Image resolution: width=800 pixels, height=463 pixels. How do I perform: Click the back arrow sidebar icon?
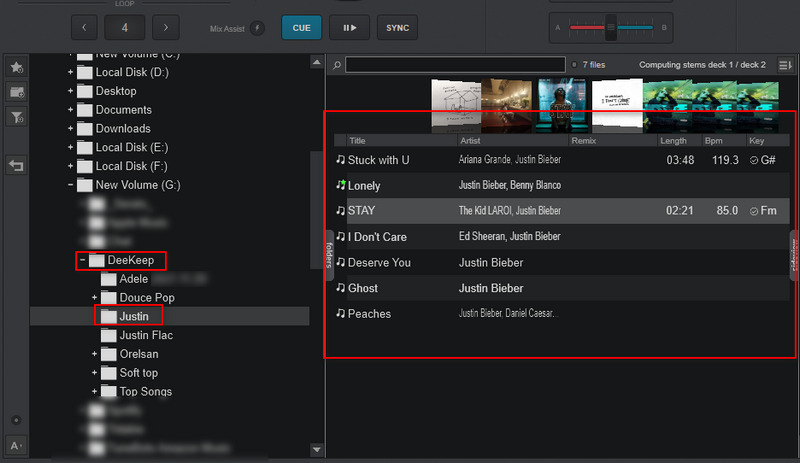pos(16,165)
